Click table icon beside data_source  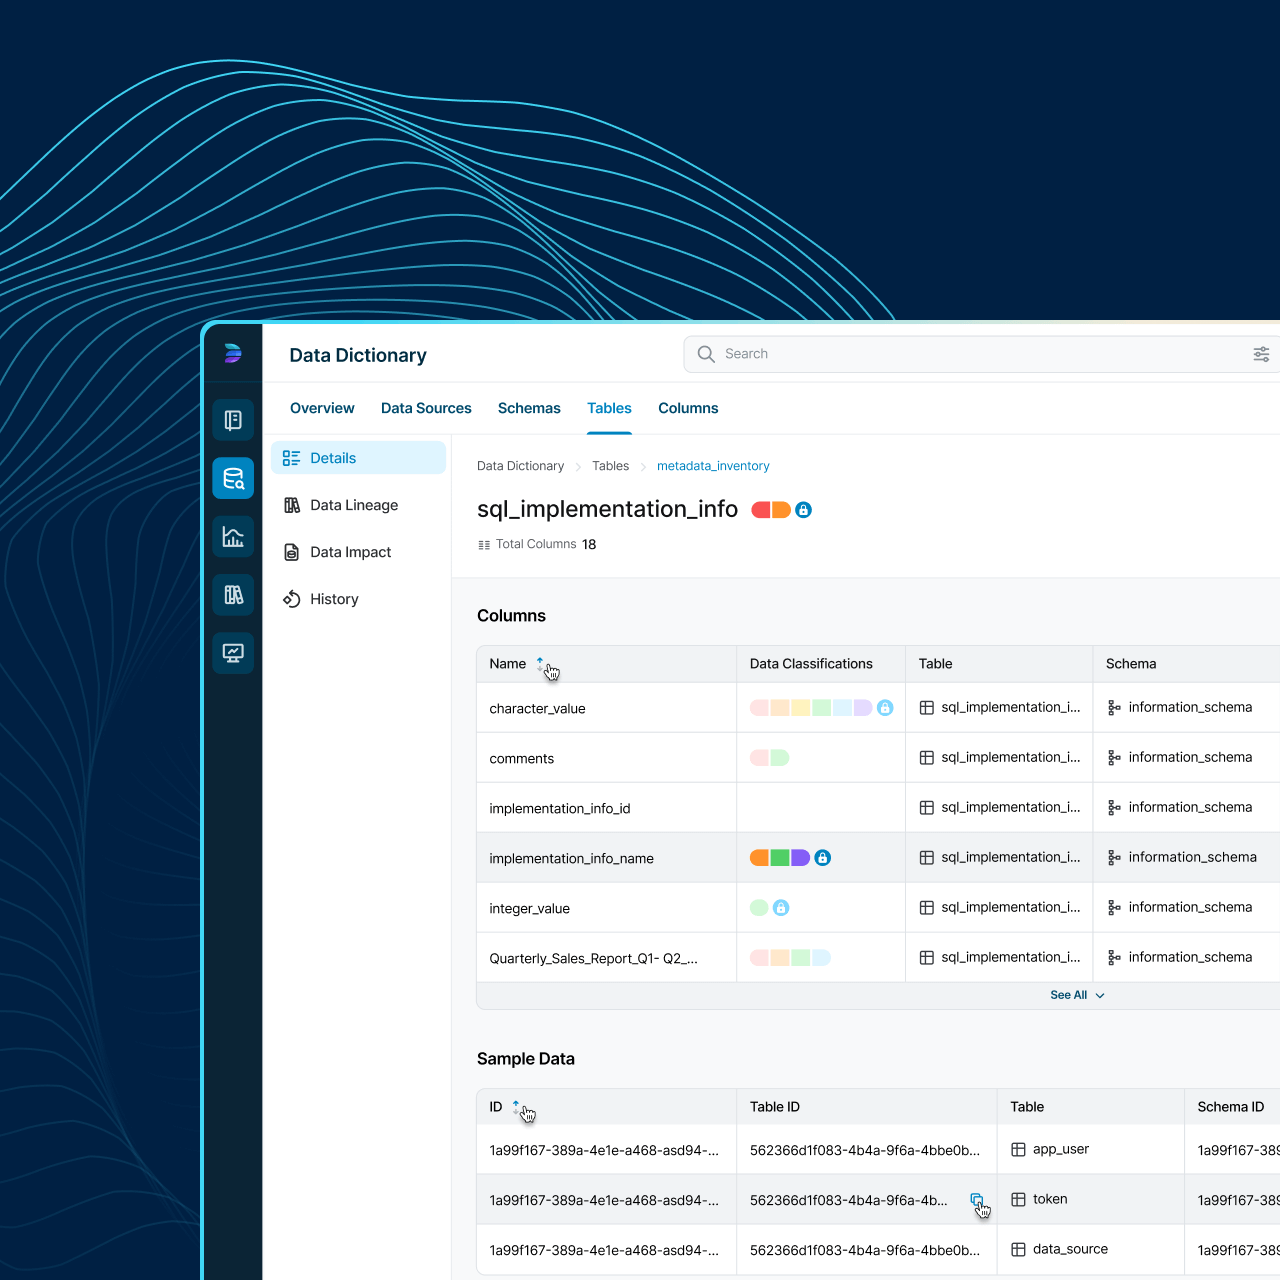coord(1018,1250)
